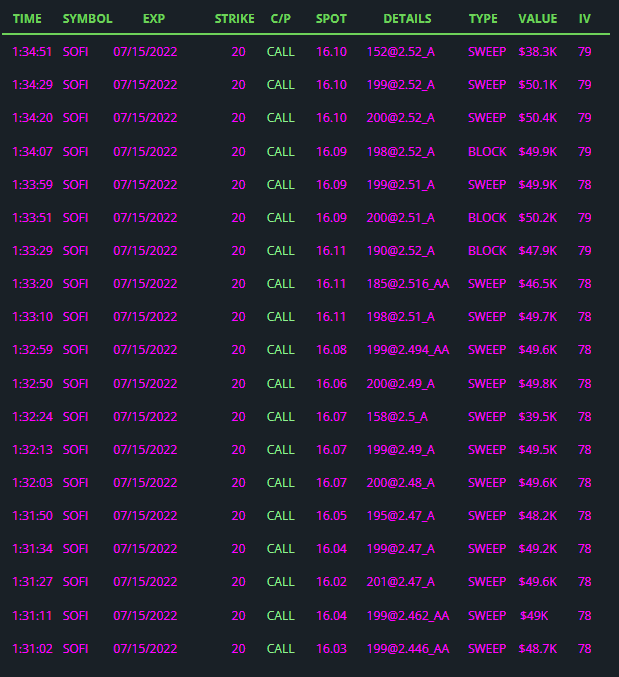Click the 195@2.47_A details cell
The height and width of the screenshot is (677, 619).
[401, 516]
